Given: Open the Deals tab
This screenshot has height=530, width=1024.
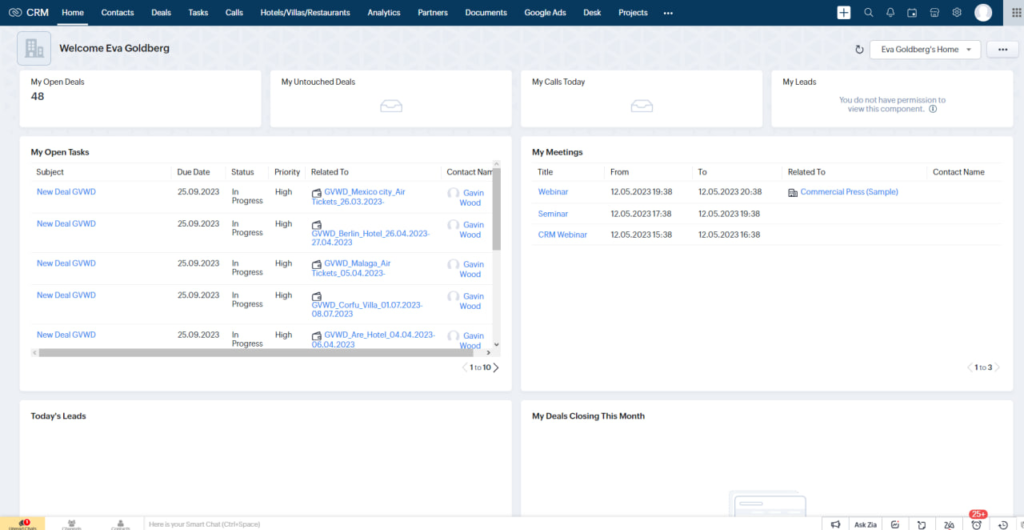Looking at the screenshot, I should [x=161, y=13].
